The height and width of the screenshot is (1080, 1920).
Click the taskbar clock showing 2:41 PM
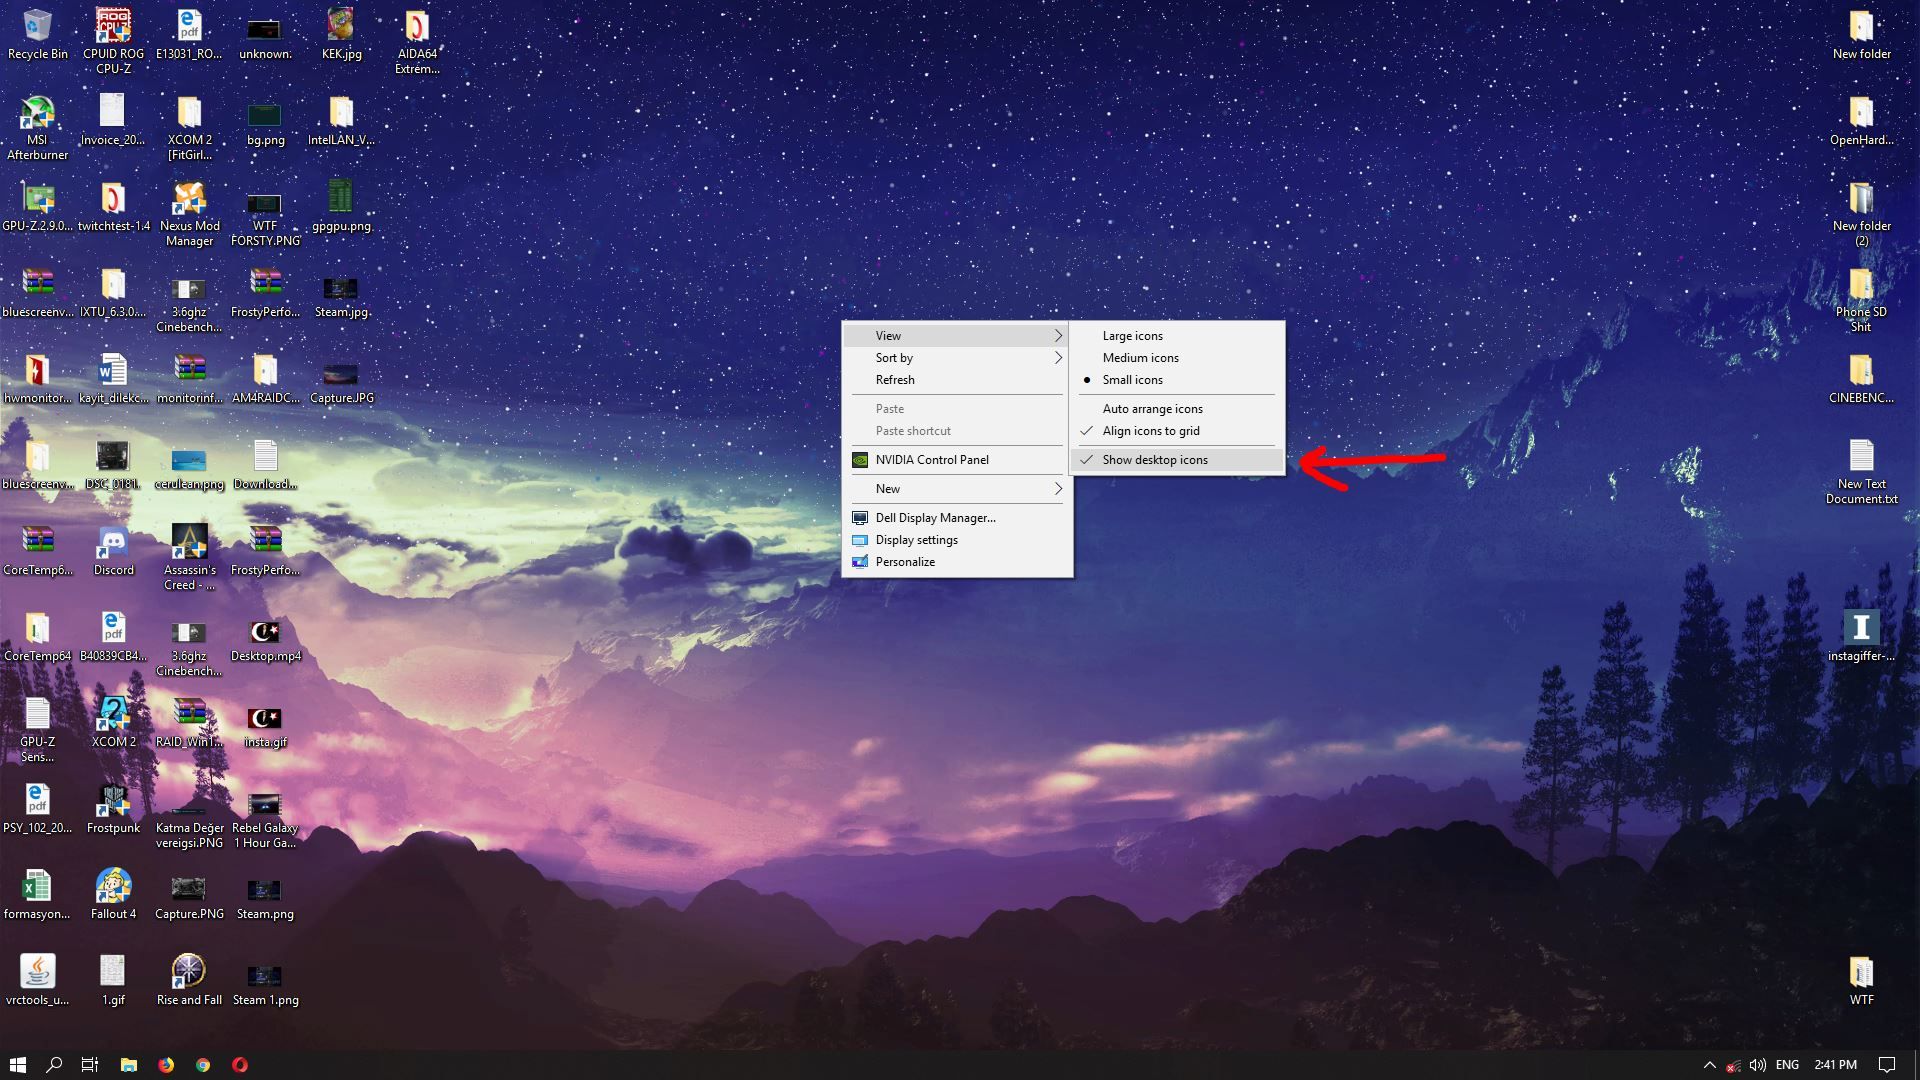coord(1835,1065)
